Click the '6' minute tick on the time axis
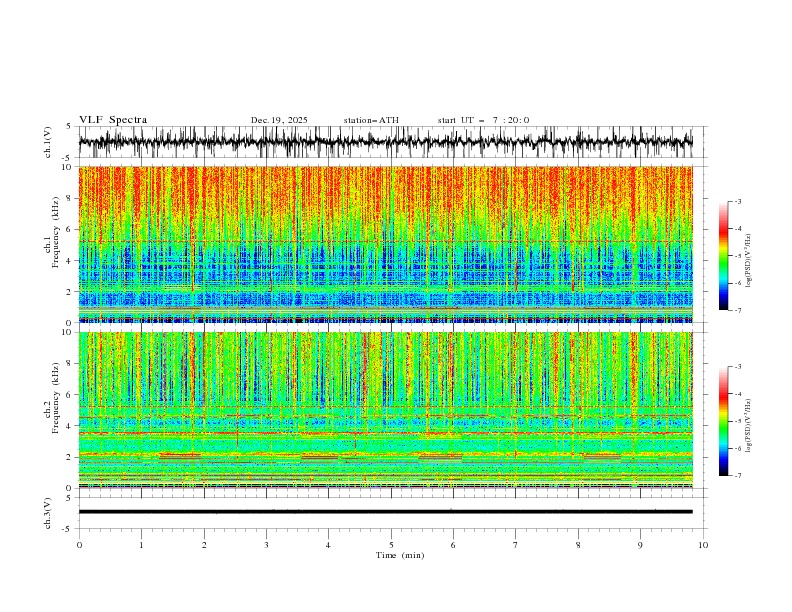 click(x=453, y=545)
